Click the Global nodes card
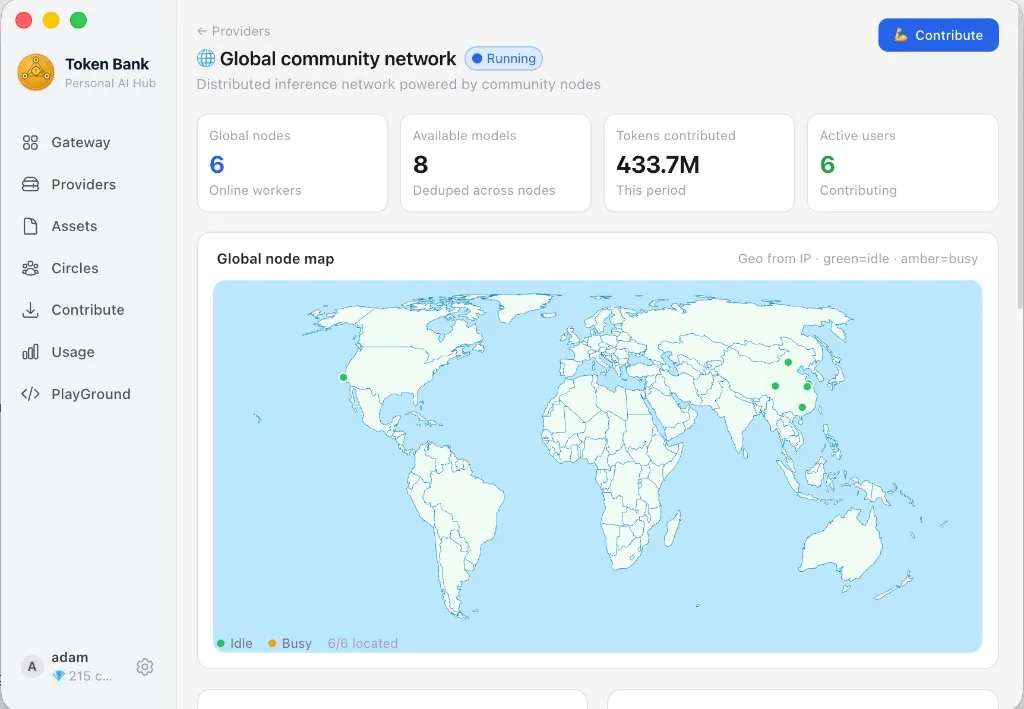Screen dimensions: 1024x709 [x=292, y=163]
